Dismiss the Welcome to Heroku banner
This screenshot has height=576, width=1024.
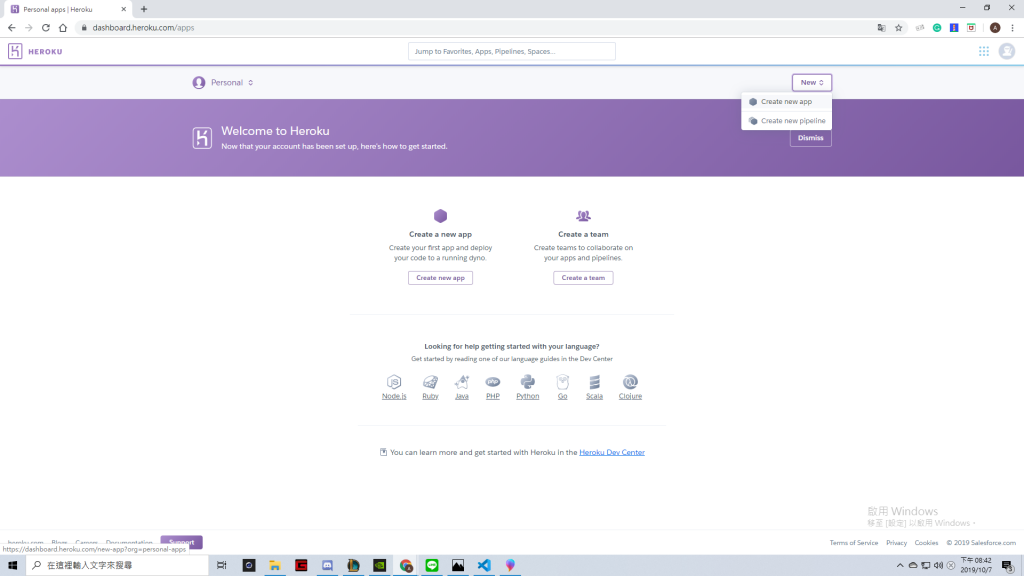point(810,138)
